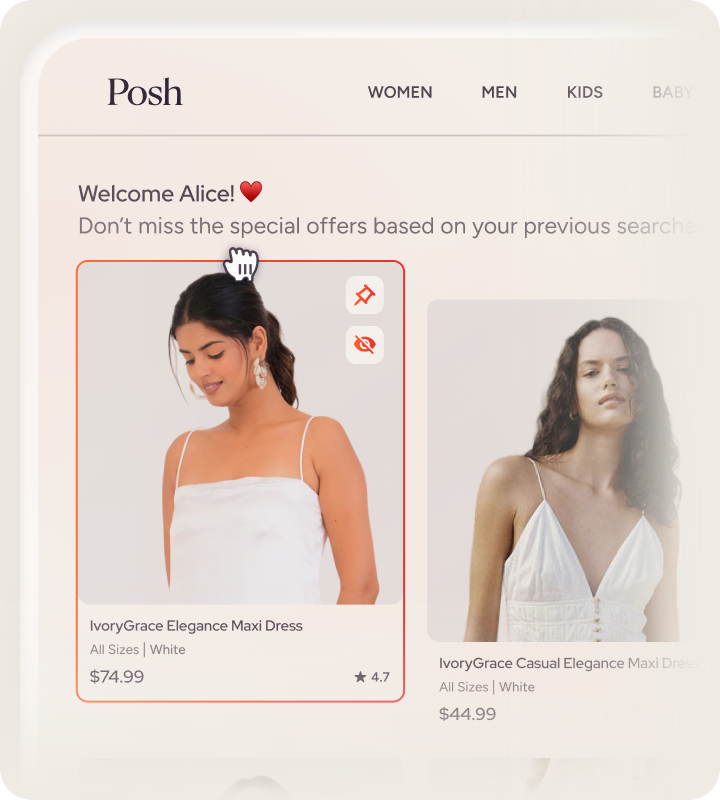
Task: Click the $74.99 price
Action: (117, 677)
